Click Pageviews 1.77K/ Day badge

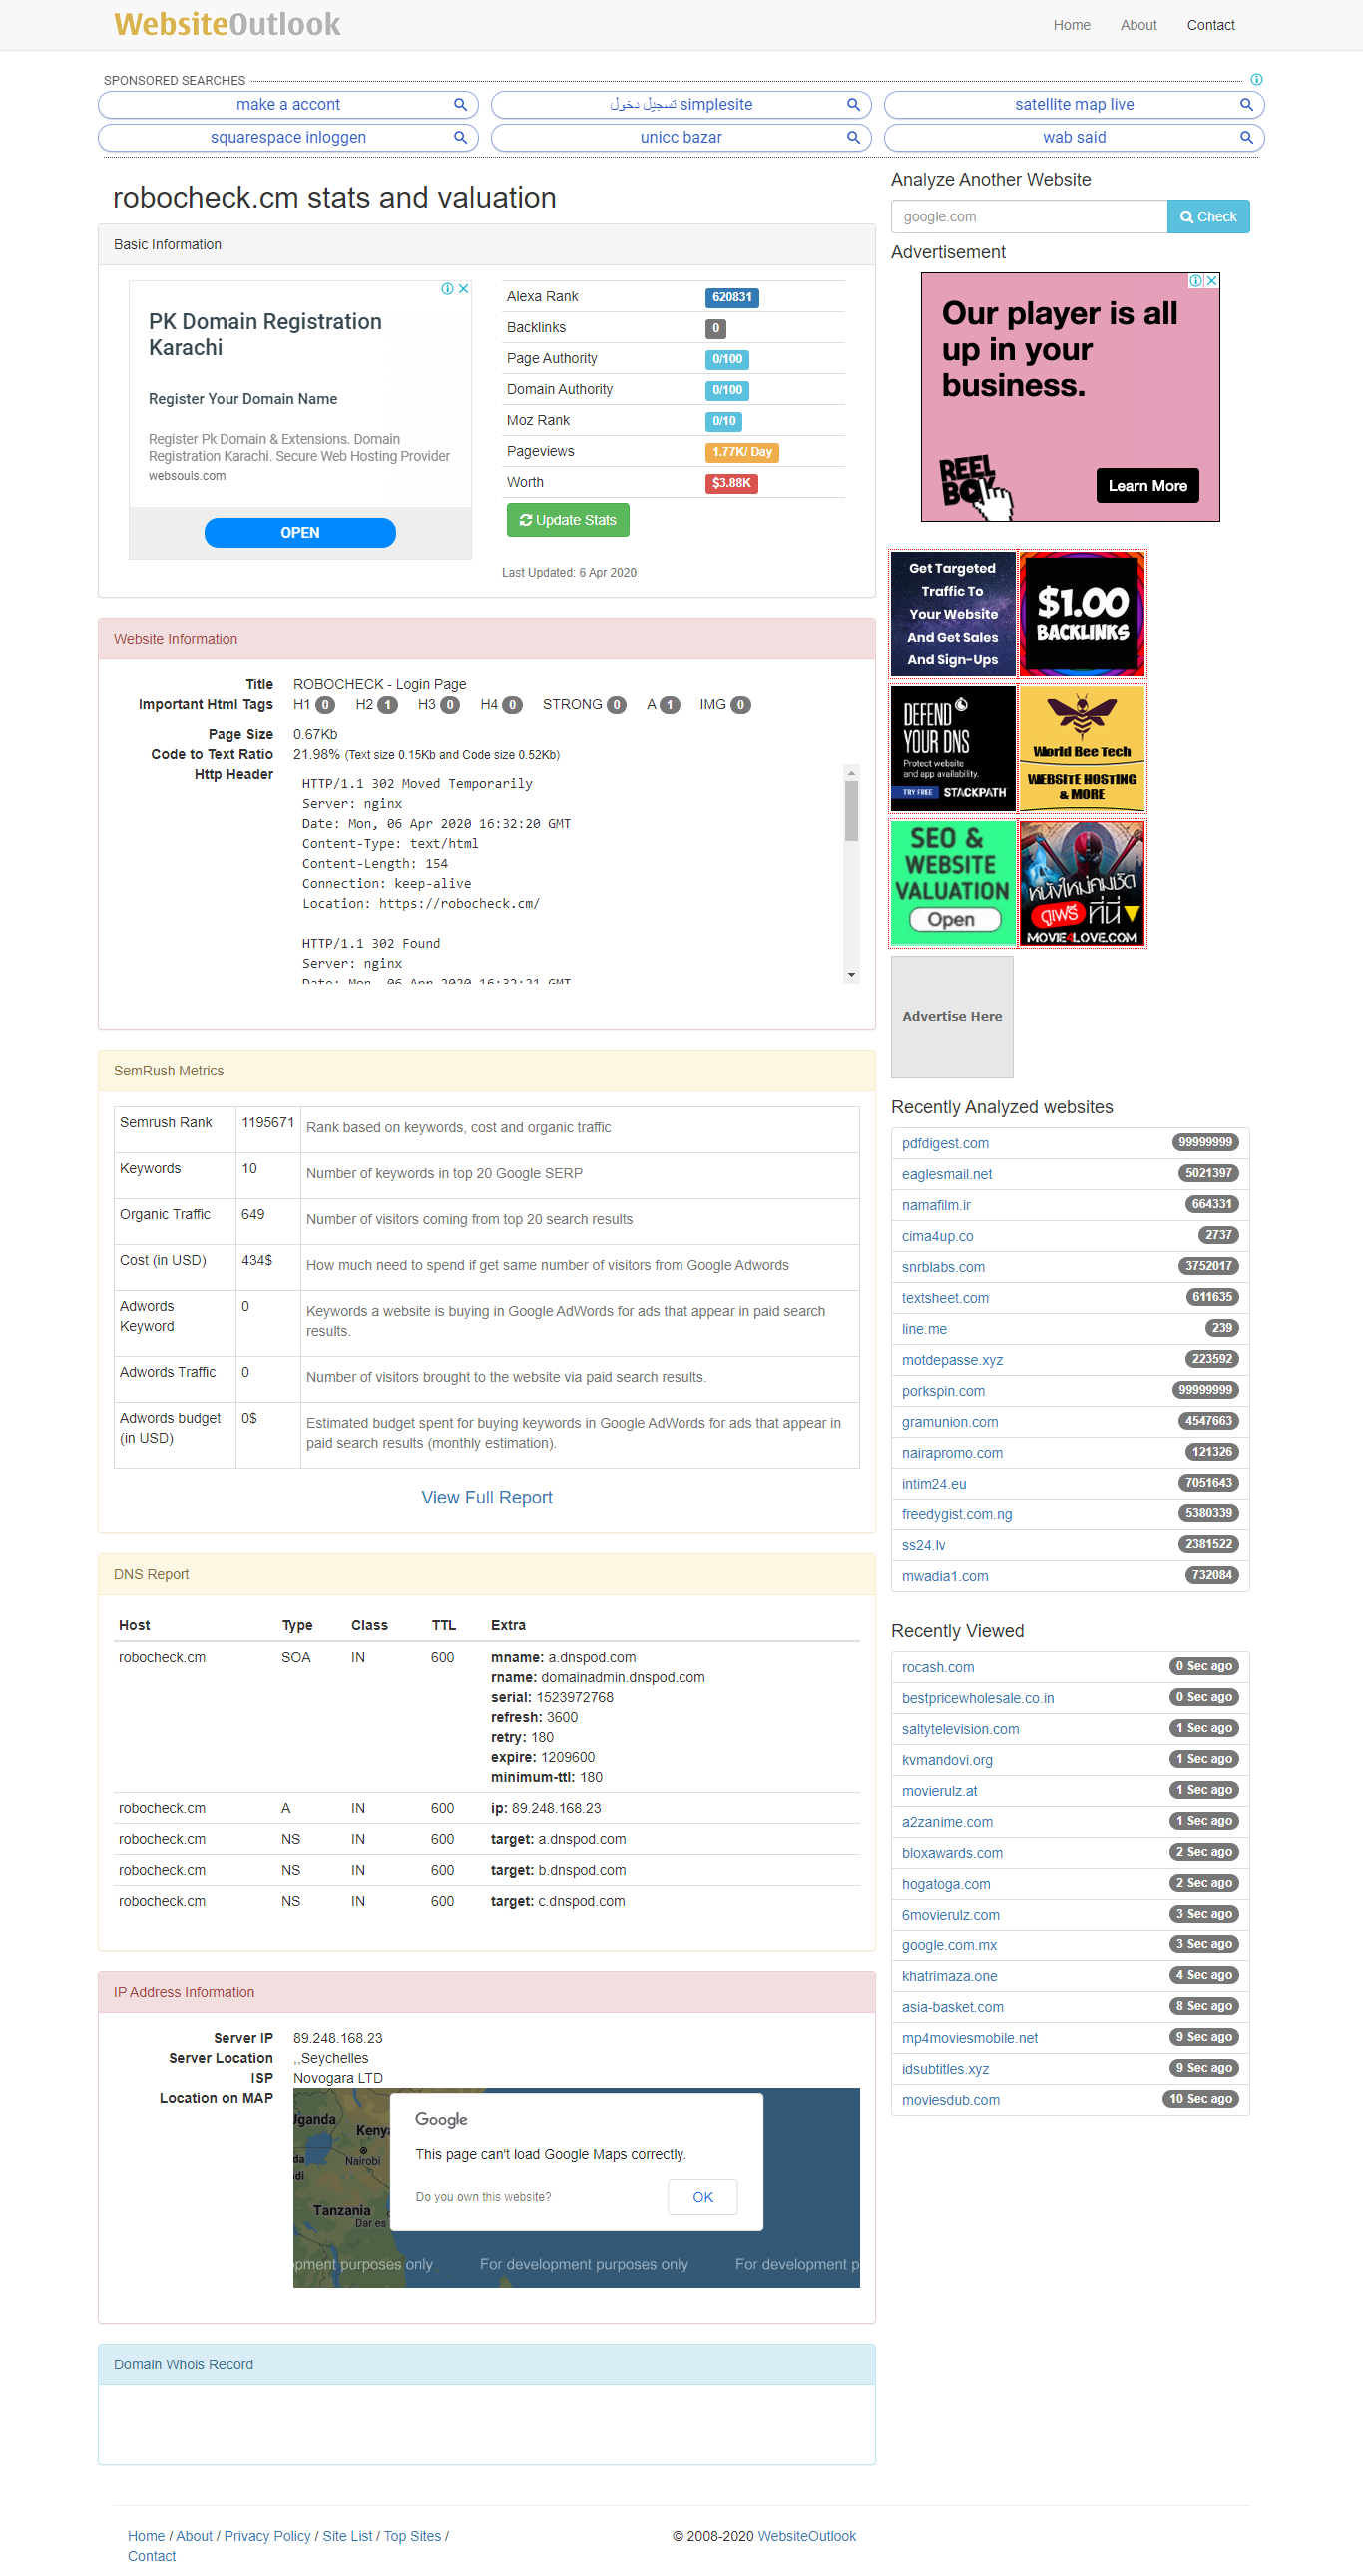pos(742,452)
